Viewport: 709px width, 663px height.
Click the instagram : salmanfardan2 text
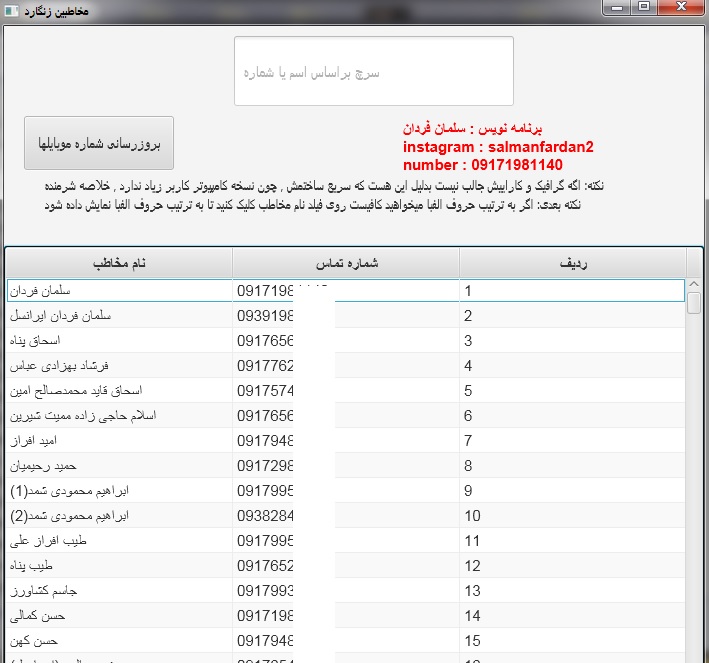[x=498, y=147]
